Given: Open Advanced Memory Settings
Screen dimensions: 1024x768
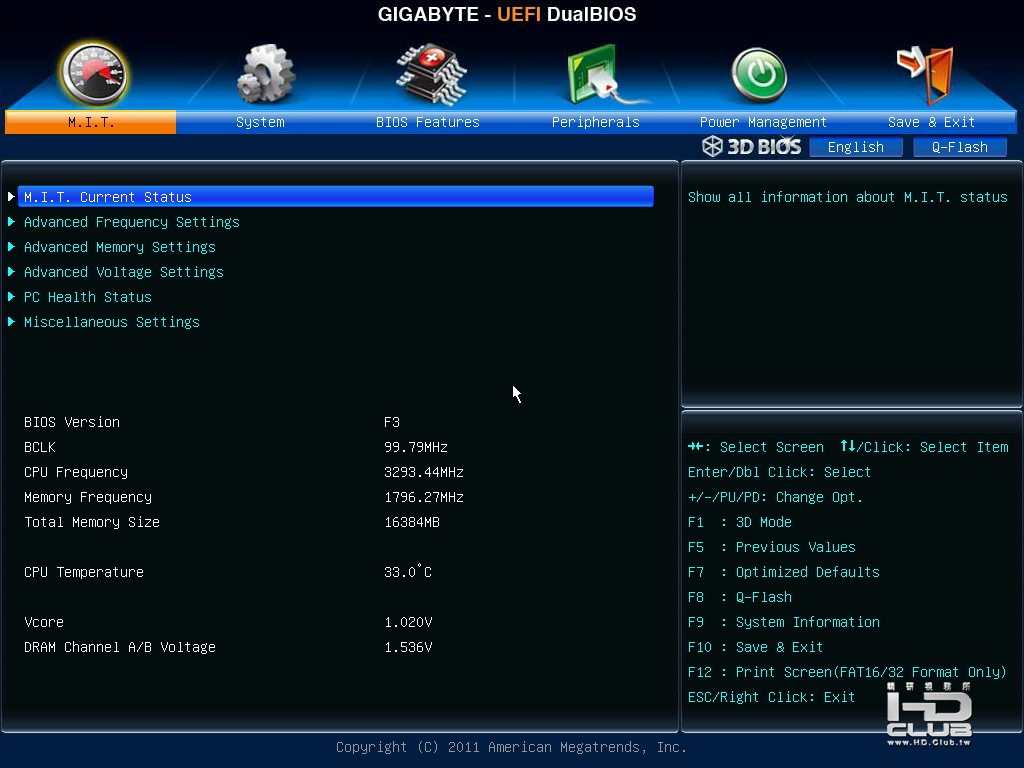Looking at the screenshot, I should 120,247.
